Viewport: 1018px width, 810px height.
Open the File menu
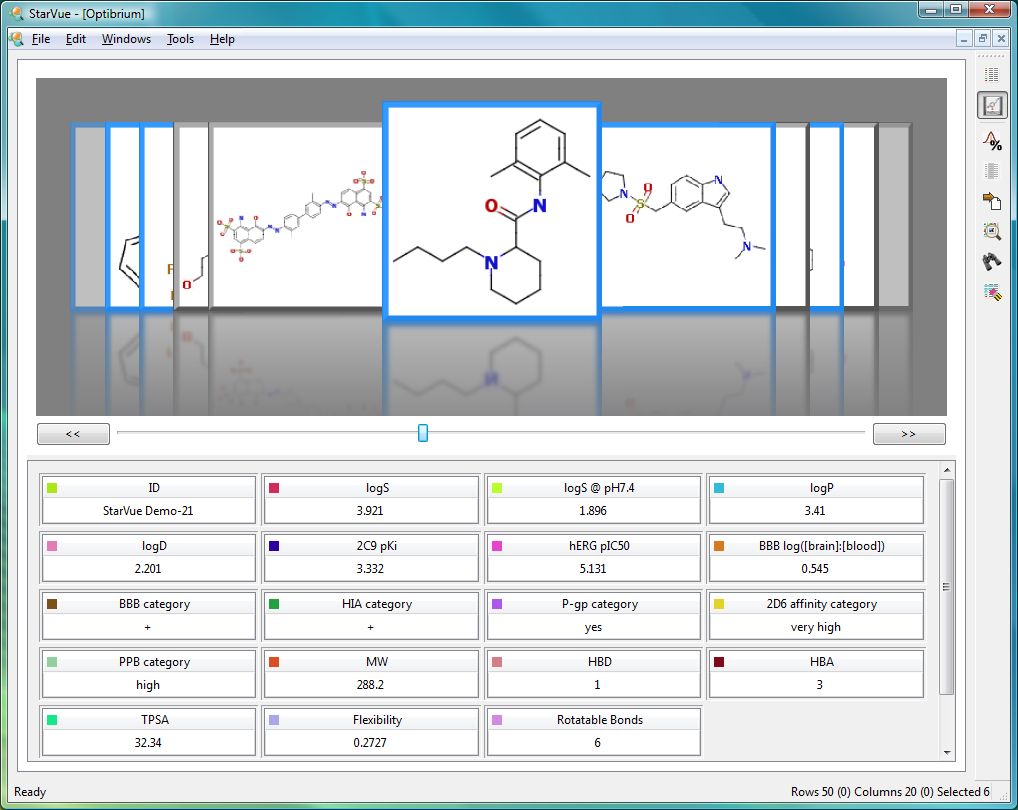coord(40,39)
